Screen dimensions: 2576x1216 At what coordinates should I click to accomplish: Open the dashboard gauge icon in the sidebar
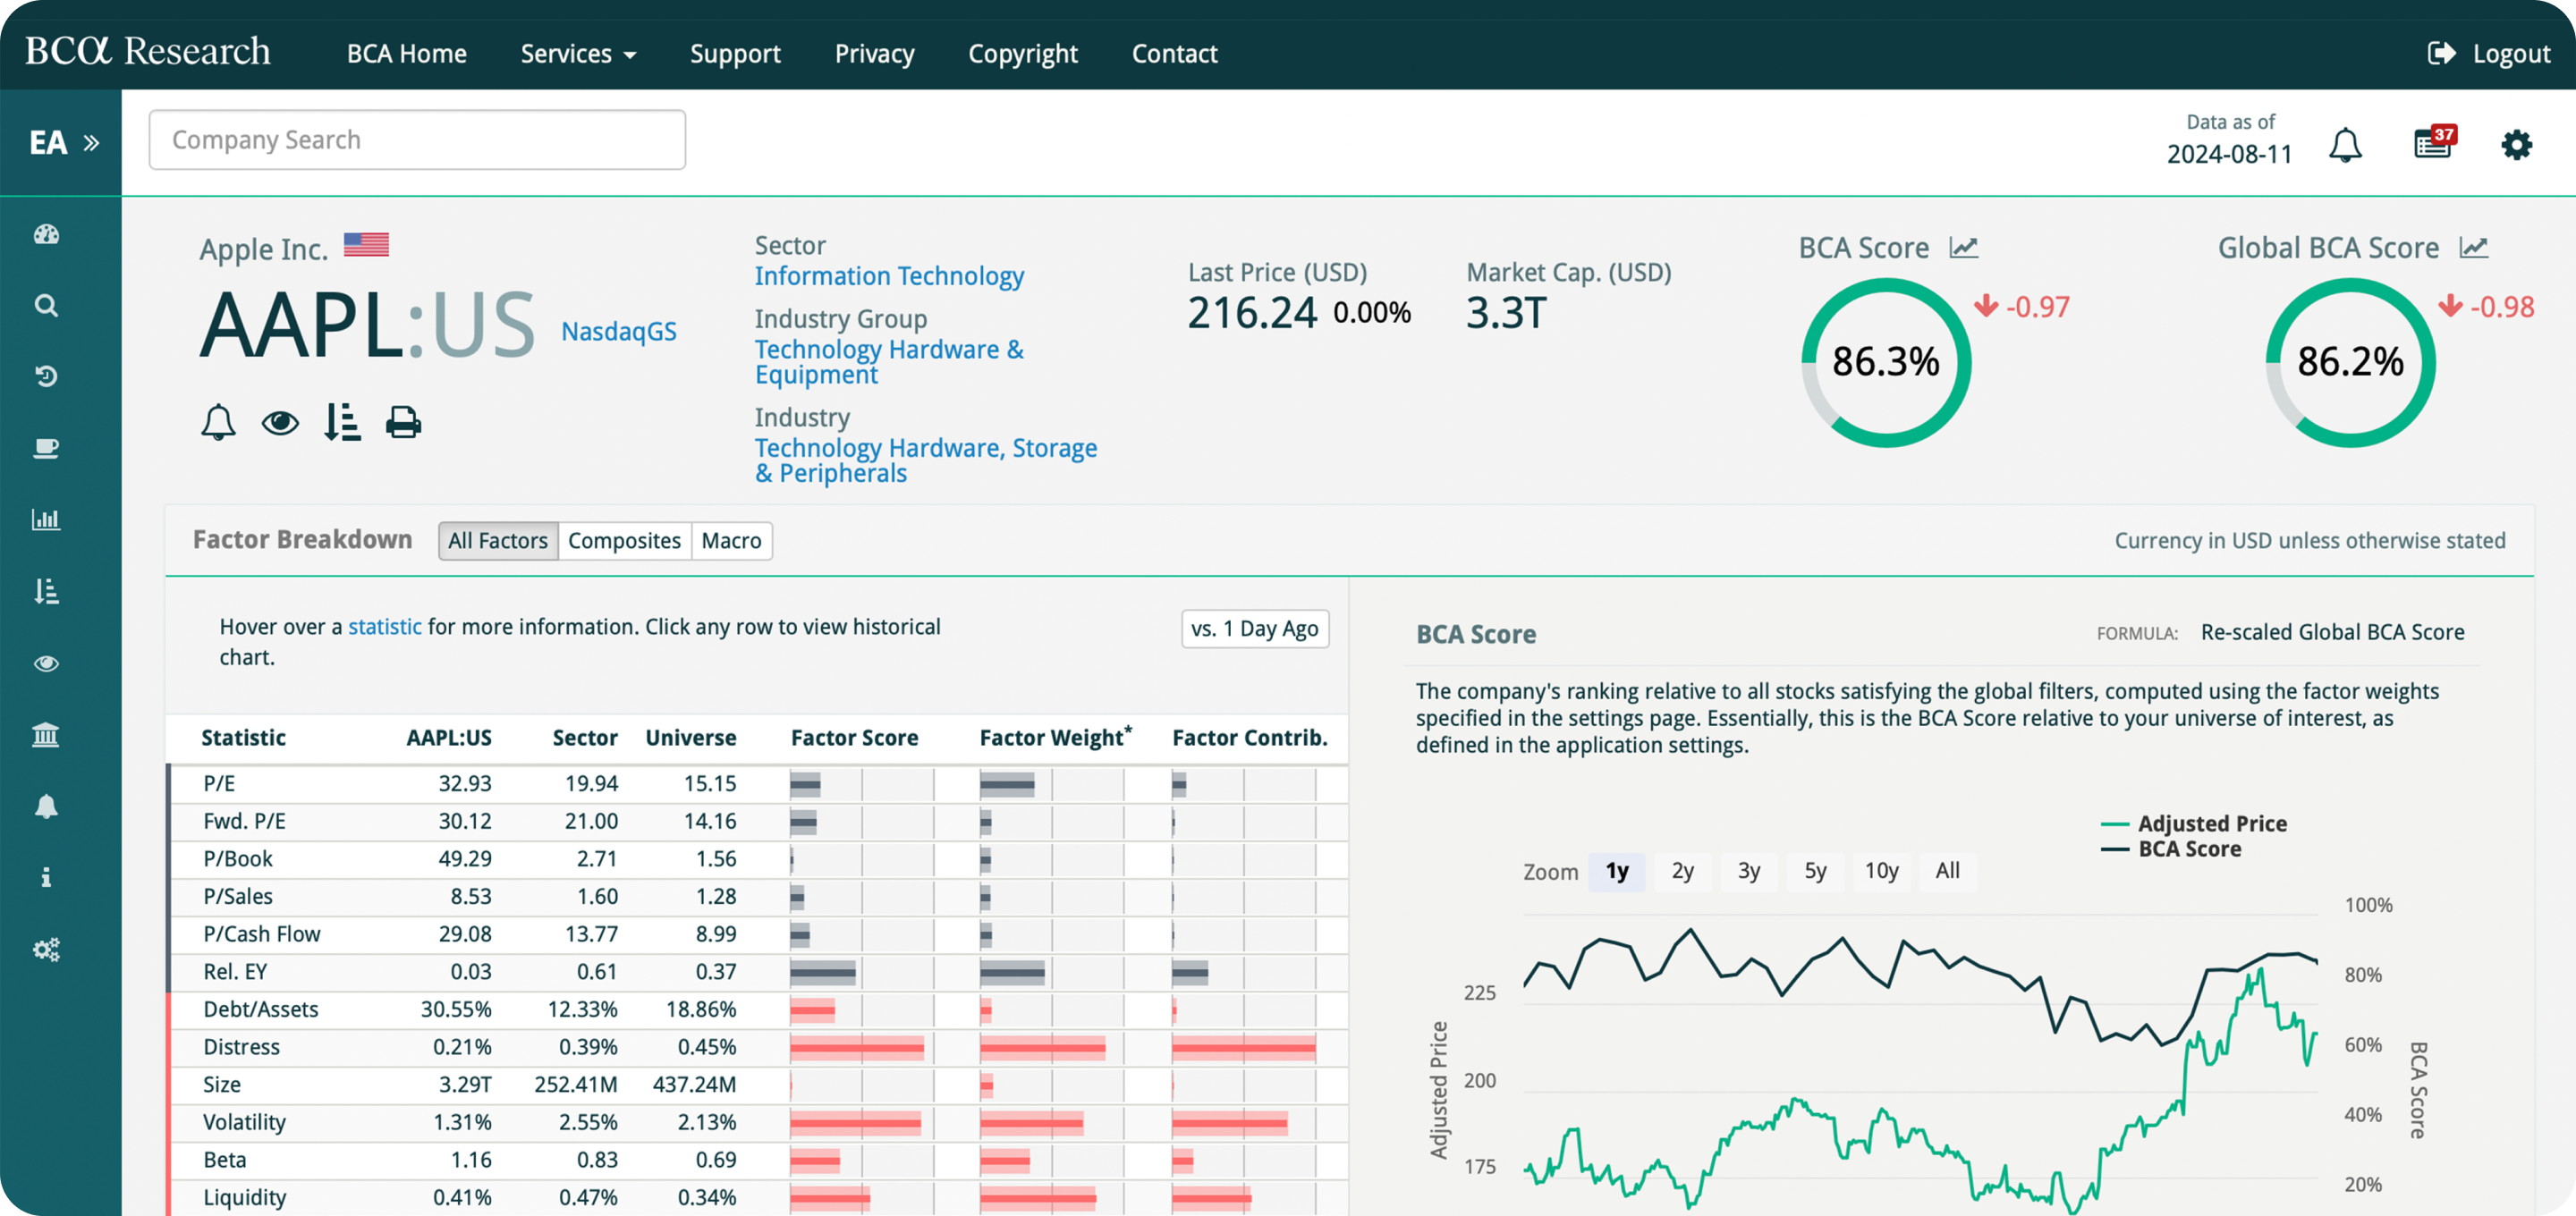[x=46, y=235]
